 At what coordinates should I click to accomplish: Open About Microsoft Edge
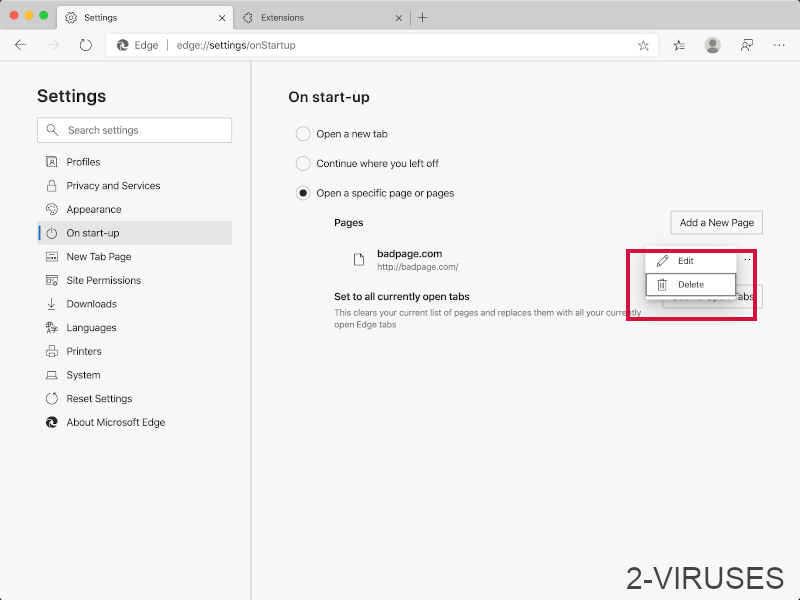pos(134,422)
